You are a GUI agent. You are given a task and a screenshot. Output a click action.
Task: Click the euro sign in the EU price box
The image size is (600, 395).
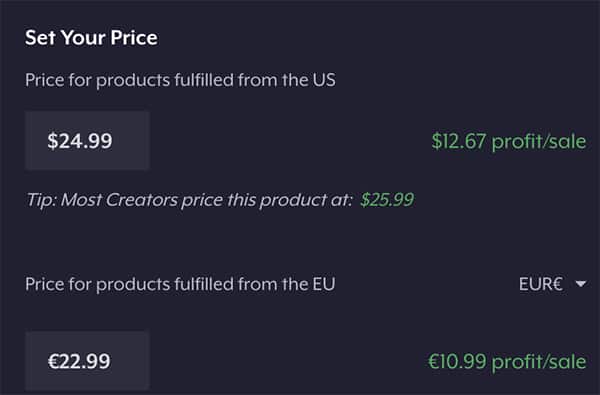pos(54,361)
